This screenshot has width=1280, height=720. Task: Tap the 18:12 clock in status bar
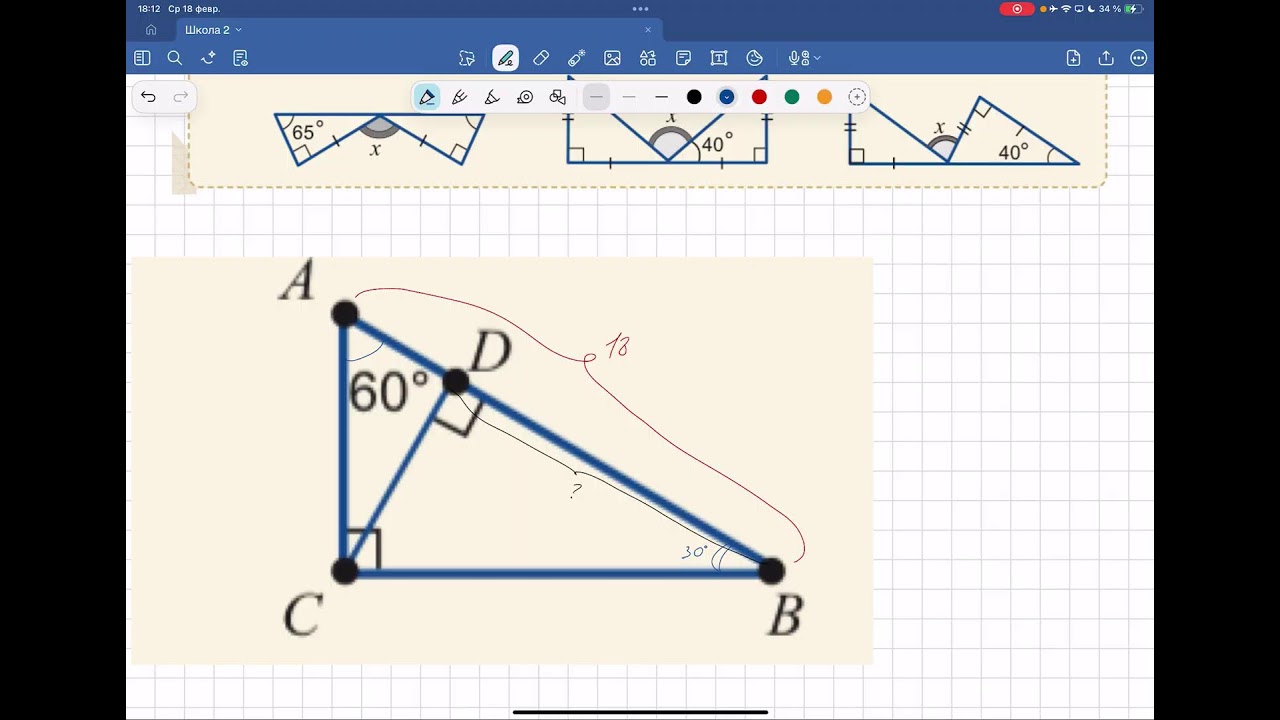[x=149, y=9]
